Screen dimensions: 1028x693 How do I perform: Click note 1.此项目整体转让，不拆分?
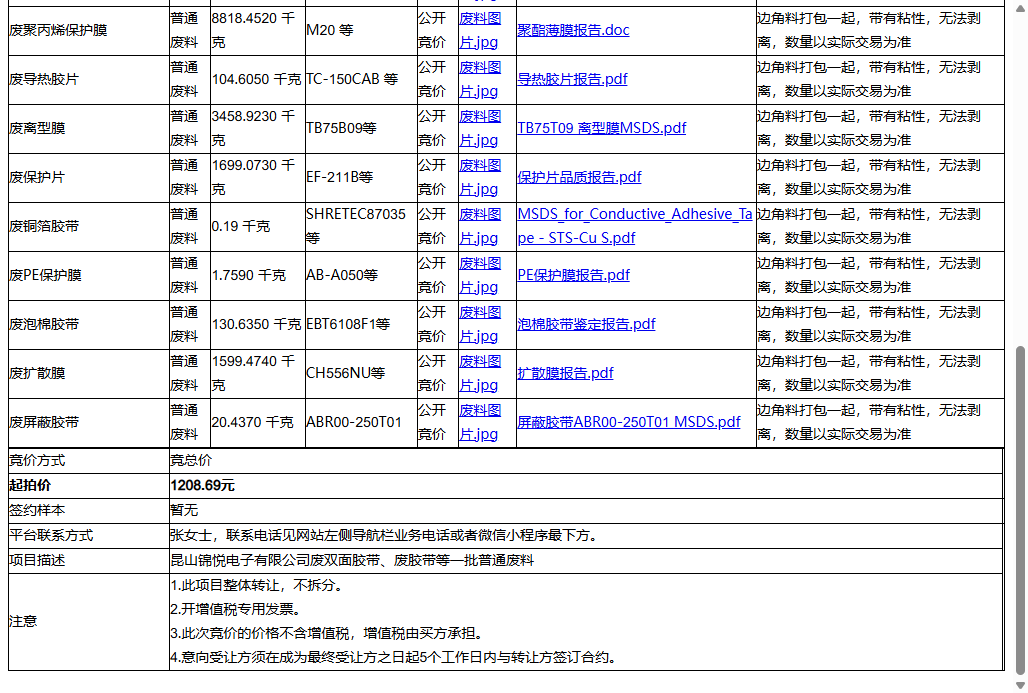pyautogui.click(x=258, y=585)
